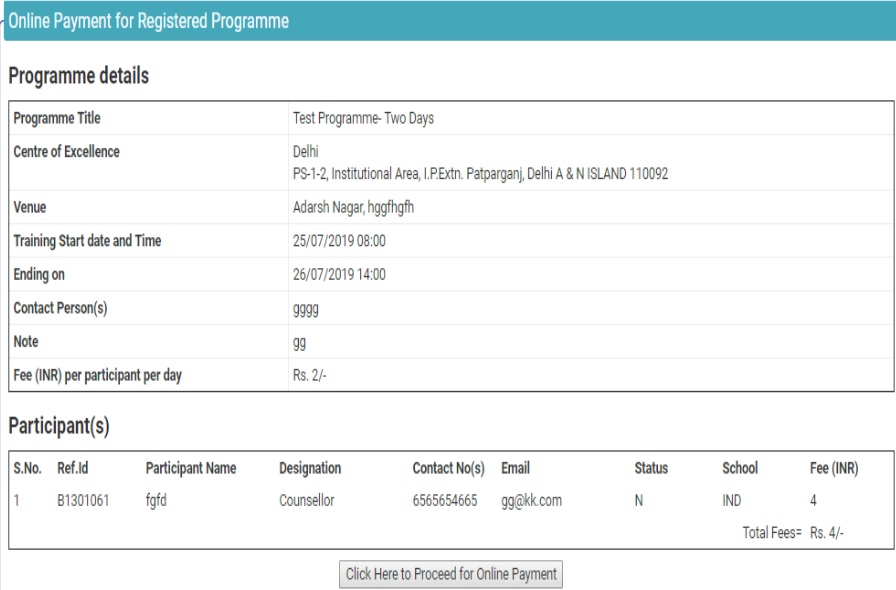
Task: Select the ending date 26/07/2019 14:00
Action: (x=339, y=274)
